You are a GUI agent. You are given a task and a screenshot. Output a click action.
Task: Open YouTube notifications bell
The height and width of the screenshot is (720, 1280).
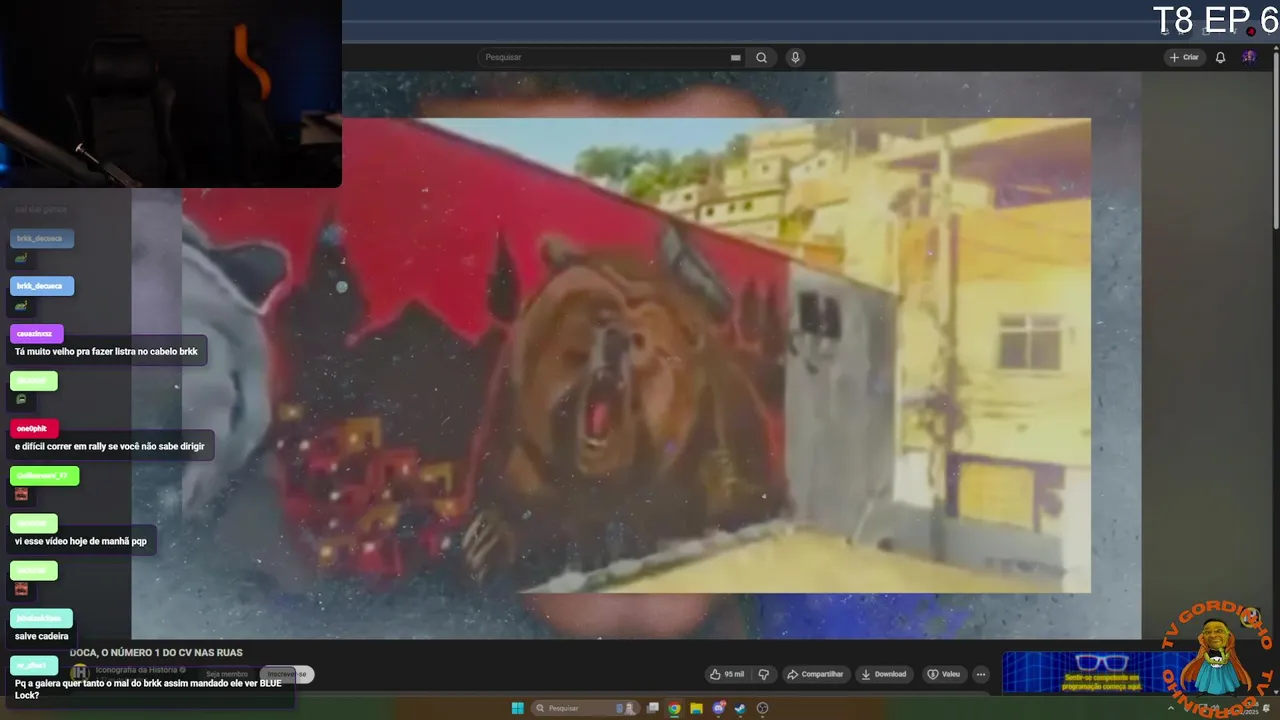1220,57
